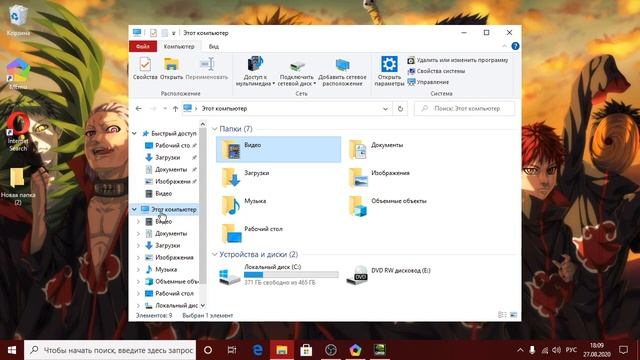Screen dimensions: 640x360
Task: Select Локальный диск (C:) drive
Action: pyautogui.click(x=279, y=275)
